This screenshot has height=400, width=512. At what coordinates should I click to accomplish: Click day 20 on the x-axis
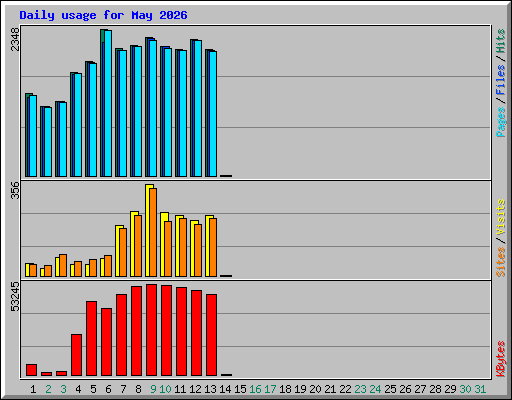point(315,389)
